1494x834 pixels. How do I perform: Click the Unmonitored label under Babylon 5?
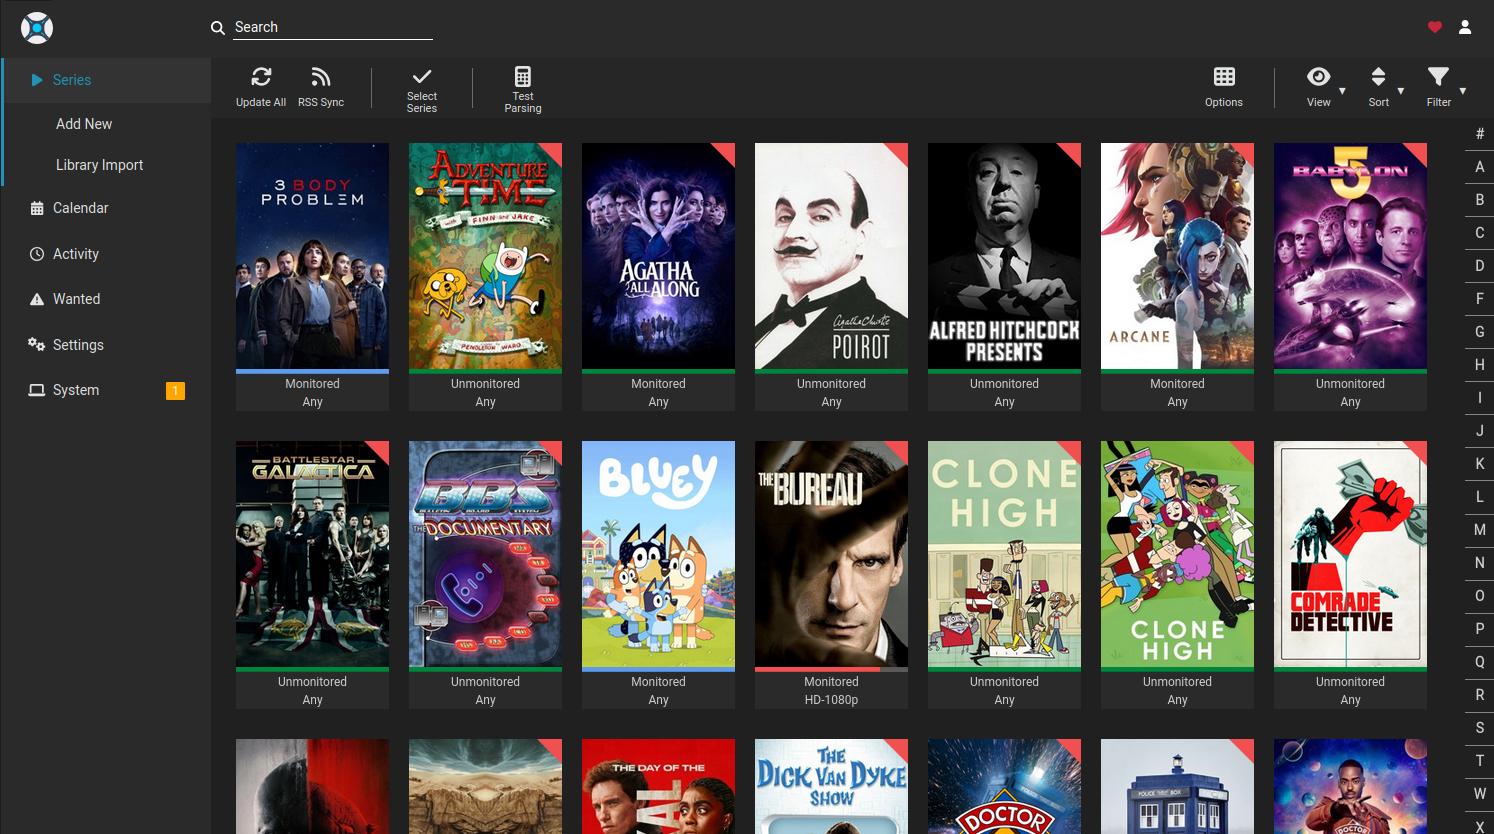(1350, 384)
